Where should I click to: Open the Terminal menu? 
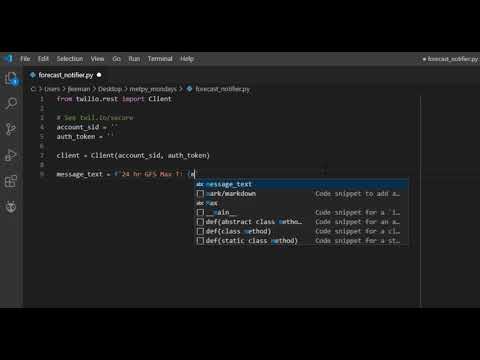point(160,59)
